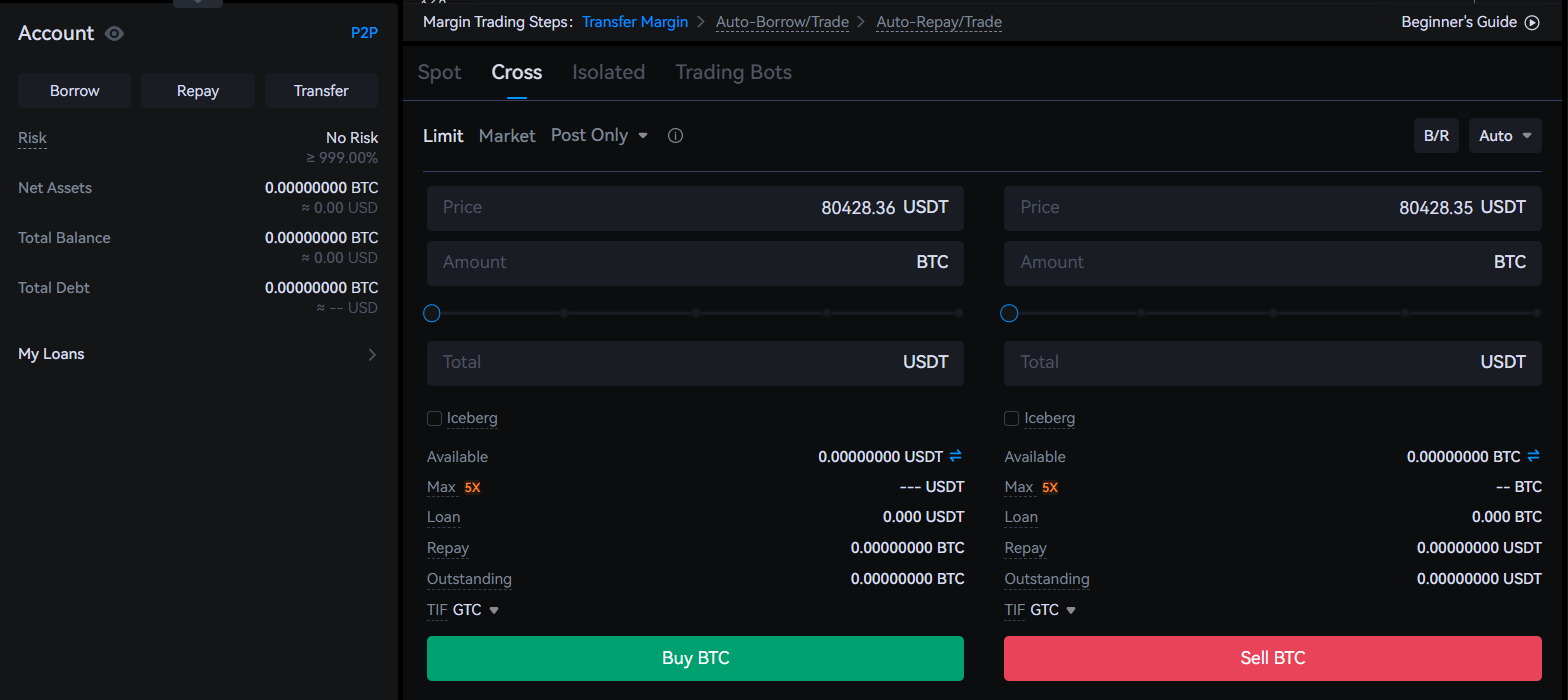Enable Iceberg checkbox on sell side
The width and height of the screenshot is (1568, 700).
click(1011, 418)
